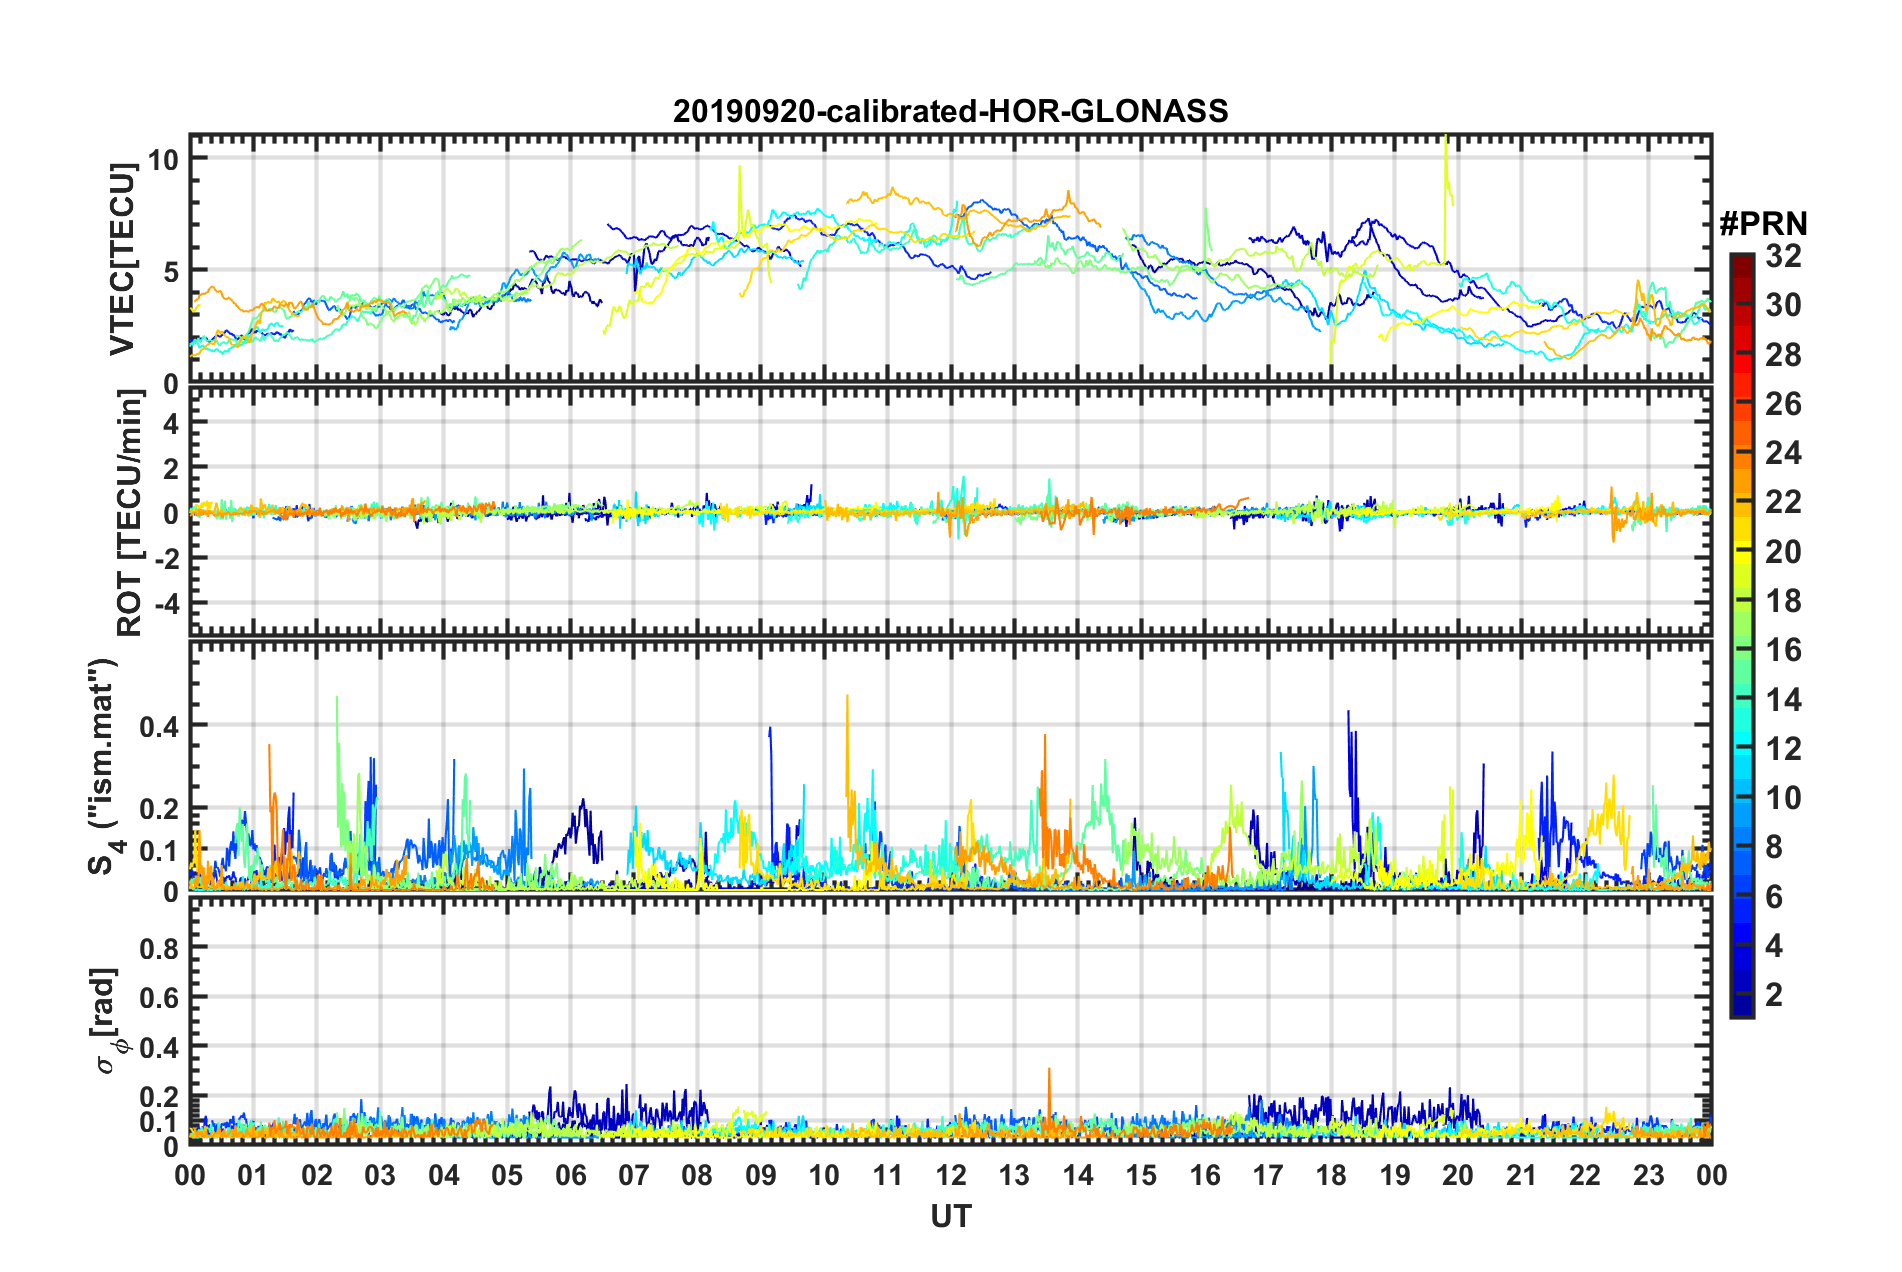Click the ROT axis tick label -2
The width and height of the screenshot is (1902, 1272).
click(x=166, y=559)
